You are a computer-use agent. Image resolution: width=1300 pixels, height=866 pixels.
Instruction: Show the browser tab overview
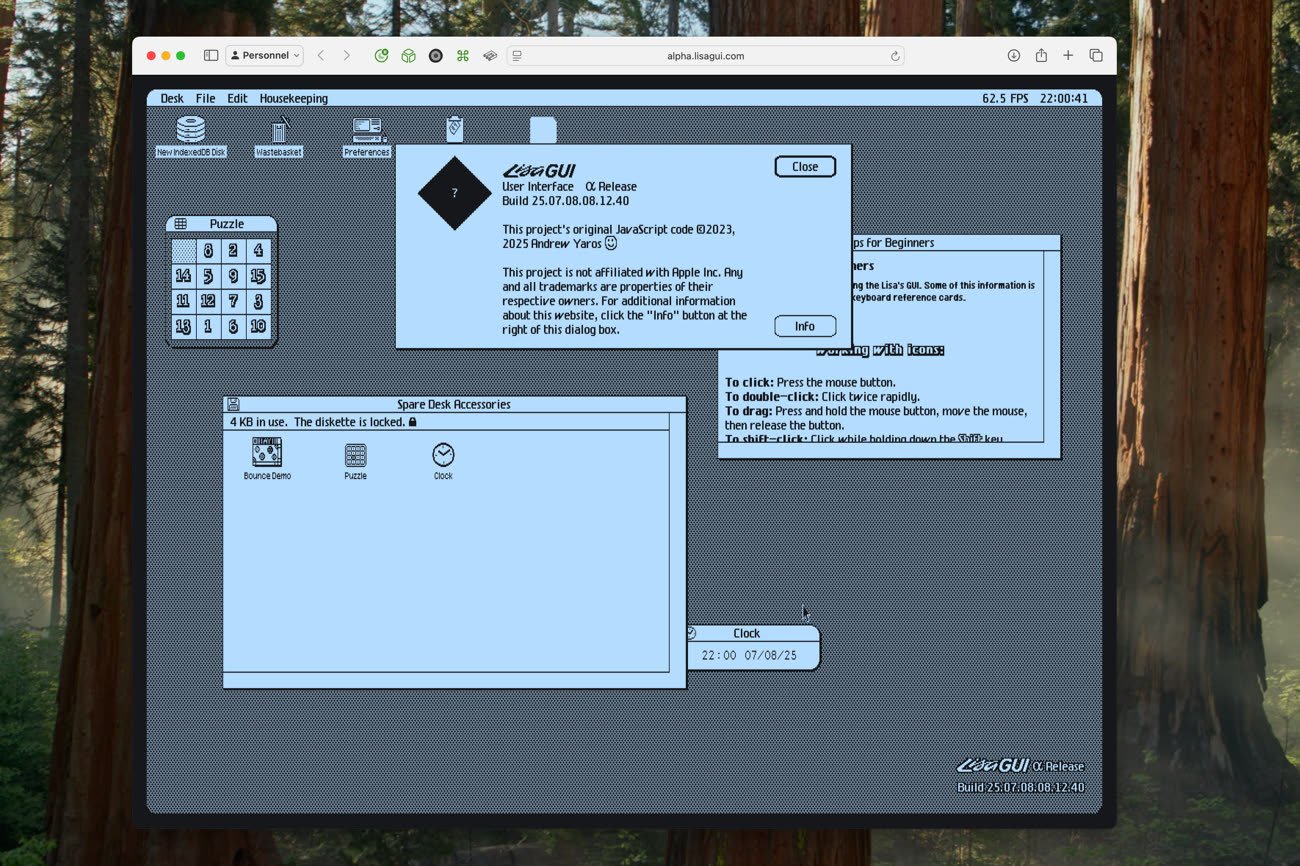1096,56
